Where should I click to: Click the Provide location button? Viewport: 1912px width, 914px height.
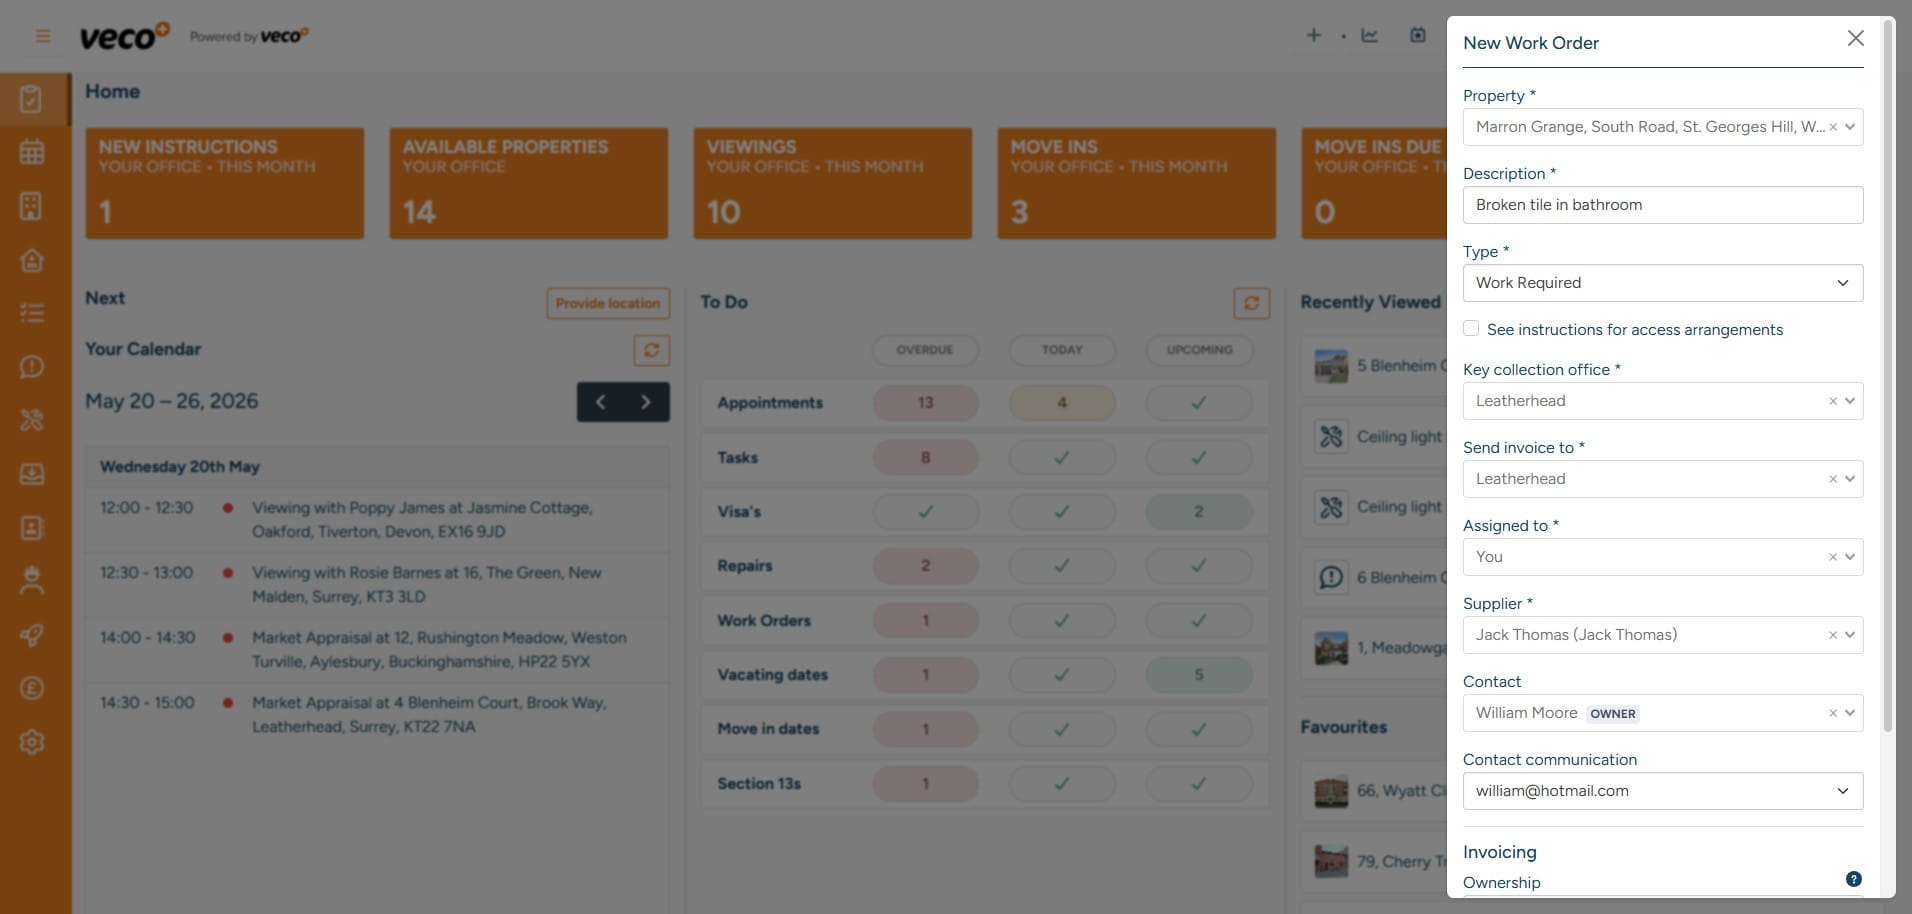(x=608, y=303)
